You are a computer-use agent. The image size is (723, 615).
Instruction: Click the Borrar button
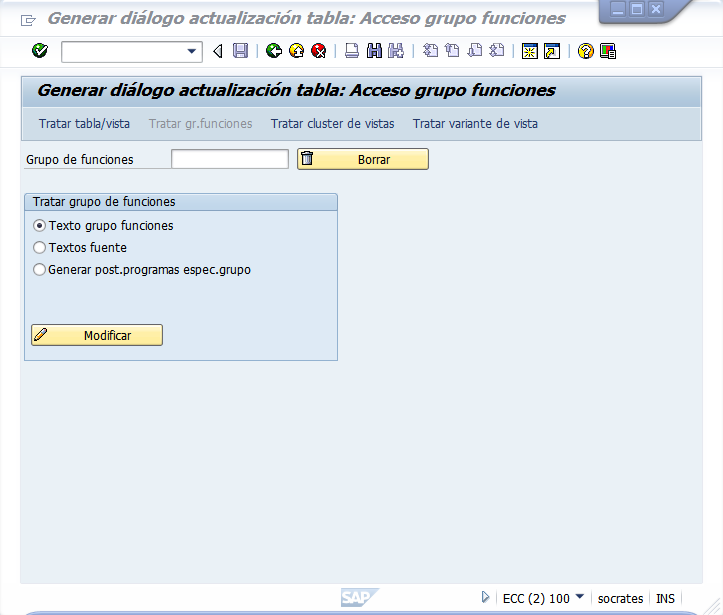point(362,159)
